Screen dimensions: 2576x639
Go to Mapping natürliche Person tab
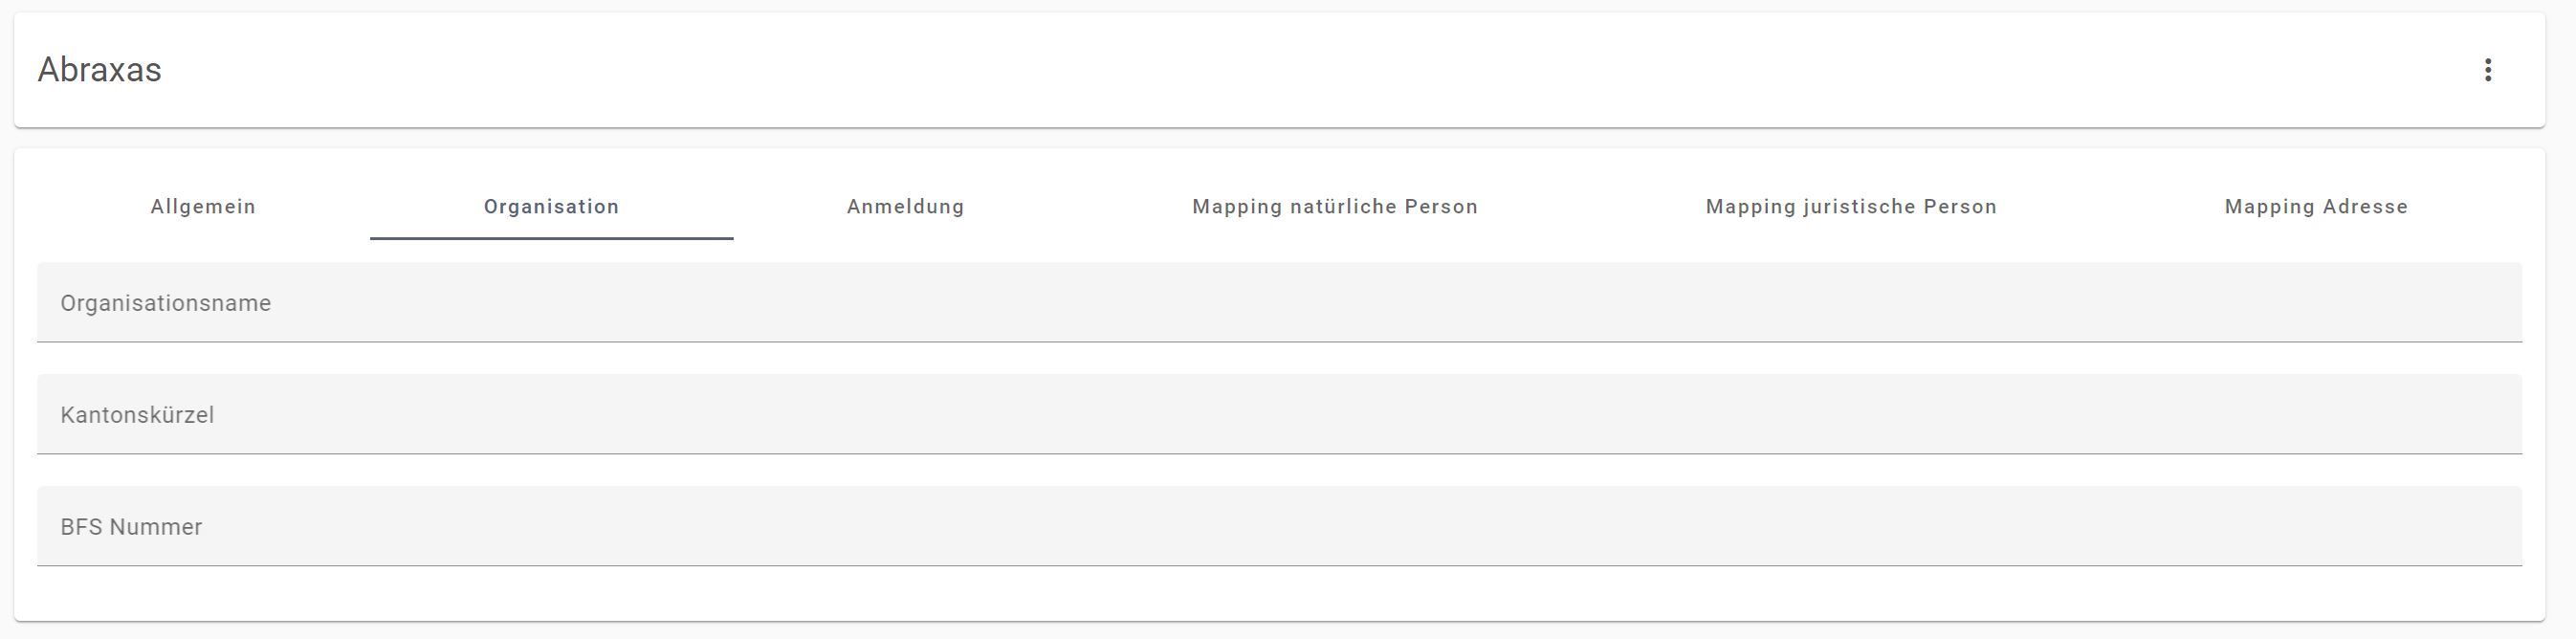point(1335,207)
